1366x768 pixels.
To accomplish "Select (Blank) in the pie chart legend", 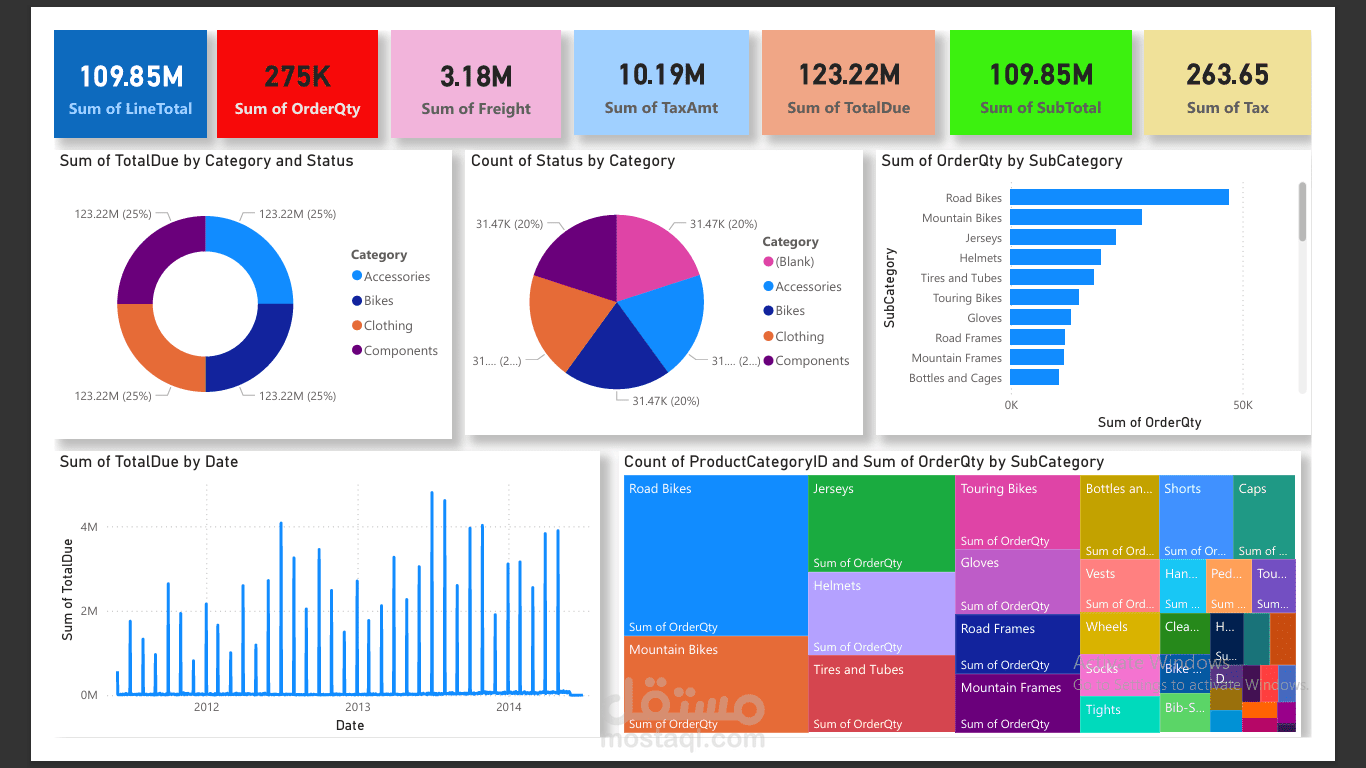I will (789, 262).
